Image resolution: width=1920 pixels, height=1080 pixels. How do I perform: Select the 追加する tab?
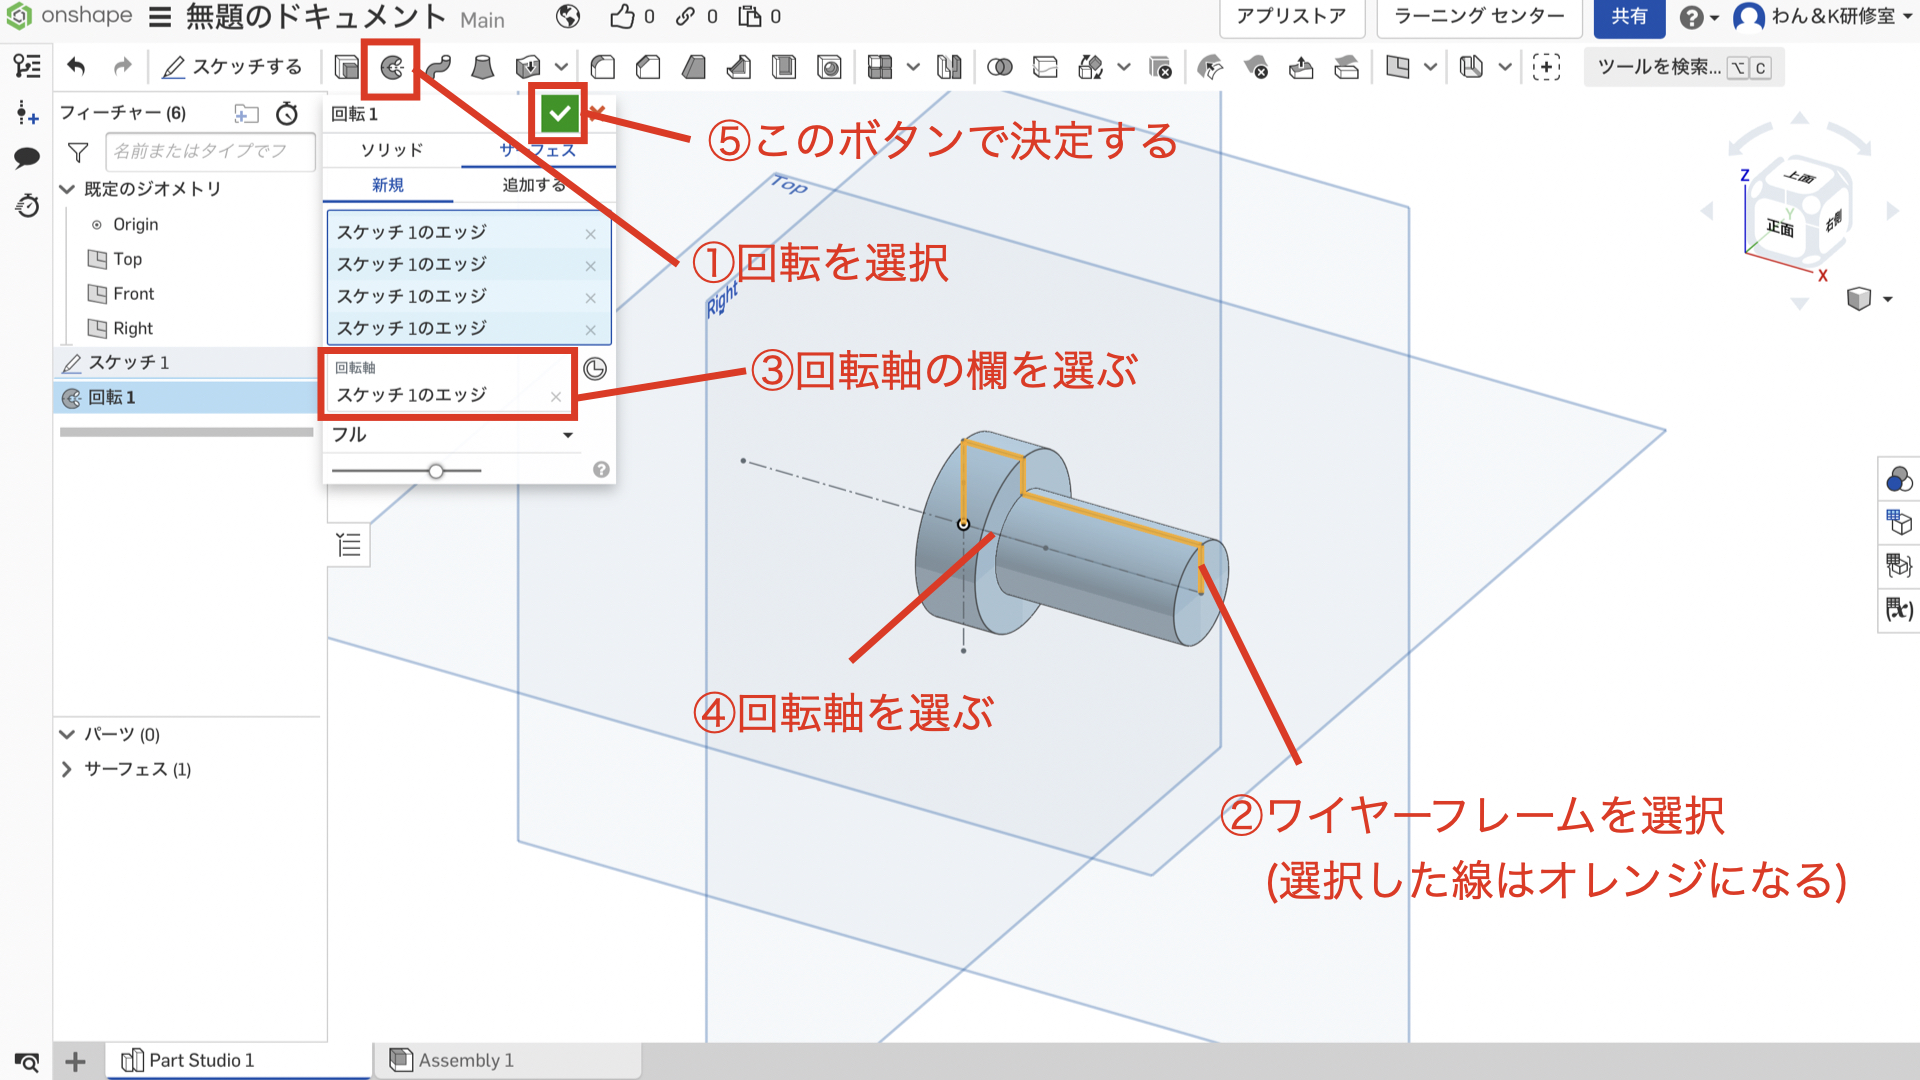pyautogui.click(x=534, y=185)
